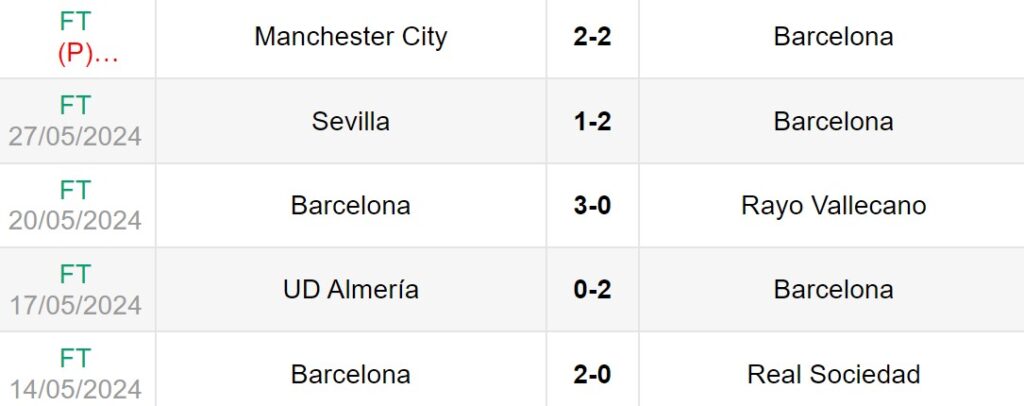Select Barcelona in the Manchester City match
Viewport: 1024px width, 406px height.
[x=833, y=37]
